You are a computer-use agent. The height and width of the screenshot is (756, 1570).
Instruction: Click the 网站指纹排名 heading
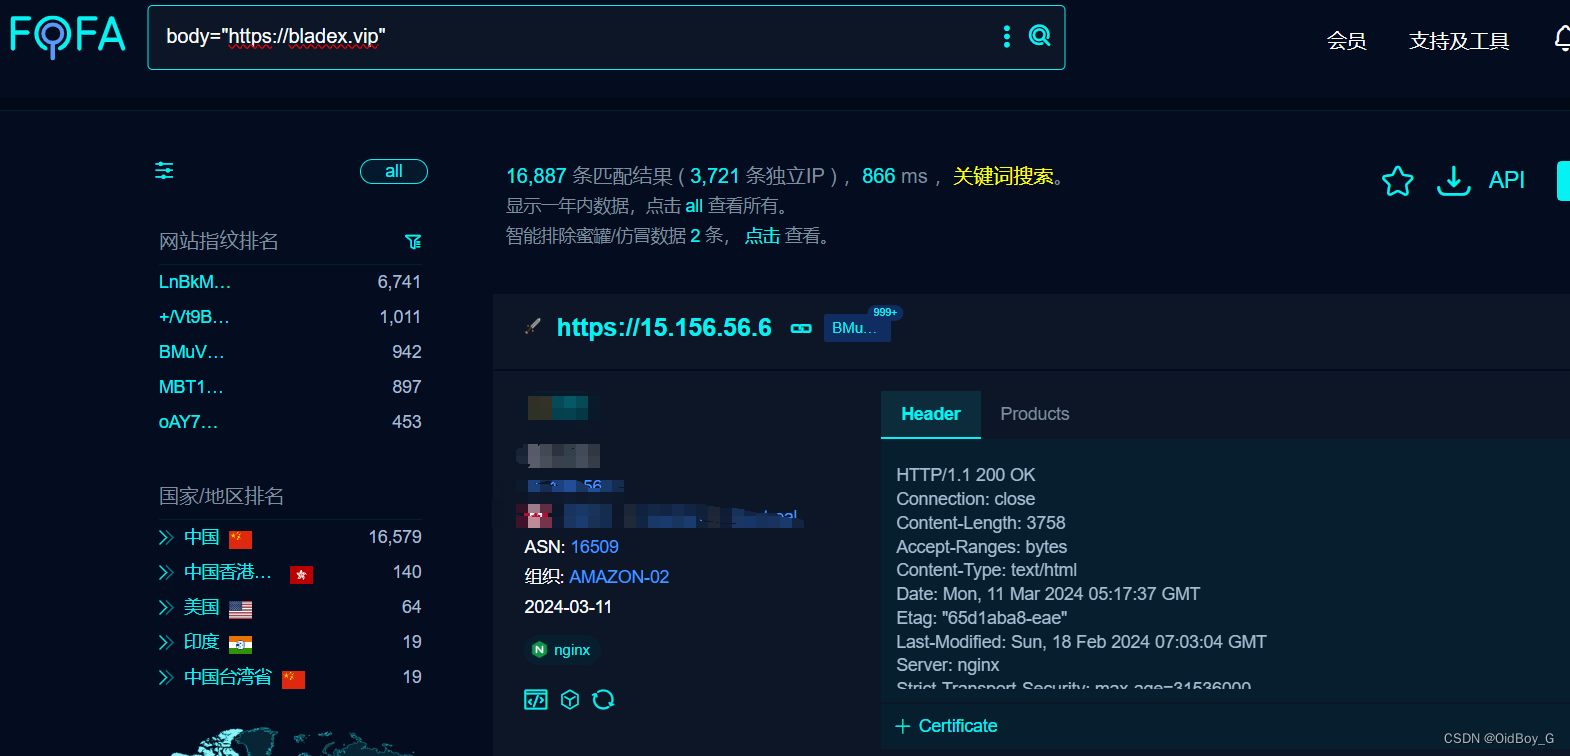(219, 241)
